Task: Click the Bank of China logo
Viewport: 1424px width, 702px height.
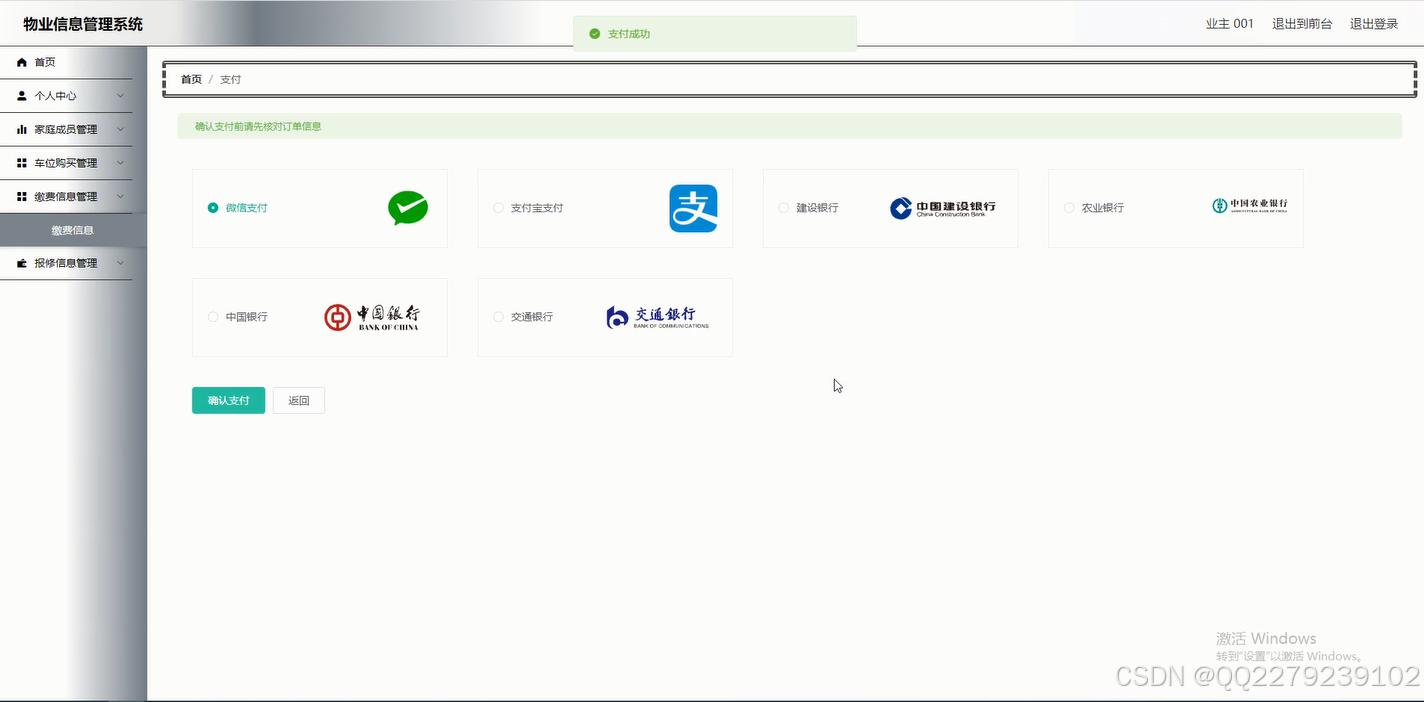Action: (372, 317)
